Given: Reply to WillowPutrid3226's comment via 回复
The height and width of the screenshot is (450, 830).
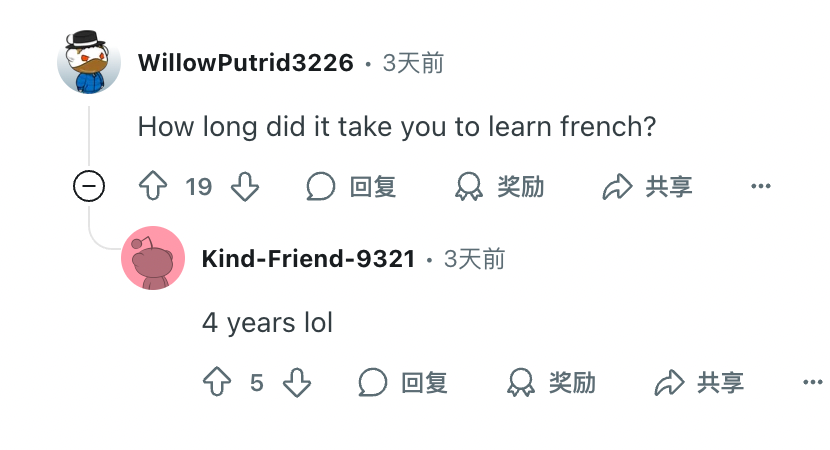Looking at the screenshot, I should (351, 186).
